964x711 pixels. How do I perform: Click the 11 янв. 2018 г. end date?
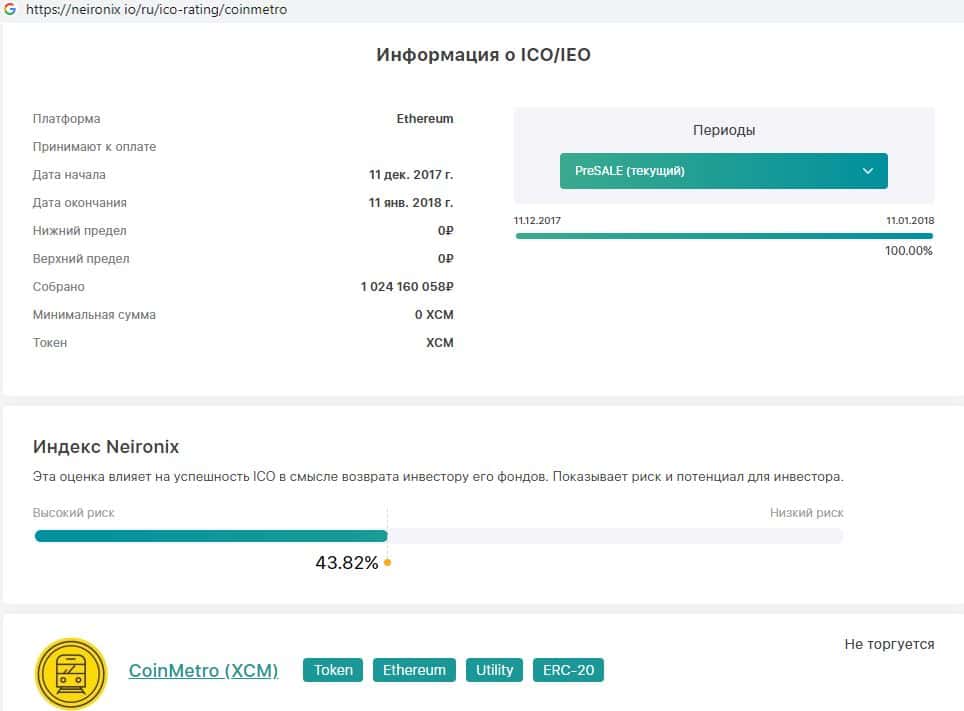[411, 203]
